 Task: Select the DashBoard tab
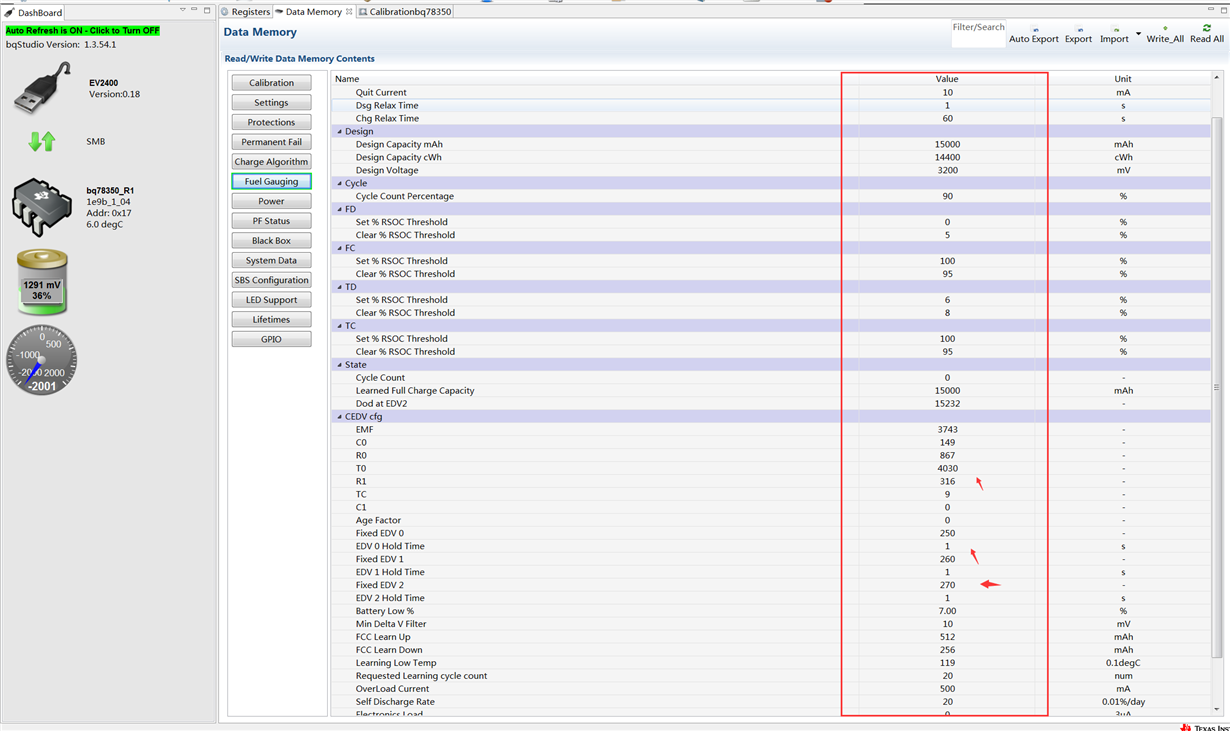click(x=33, y=13)
